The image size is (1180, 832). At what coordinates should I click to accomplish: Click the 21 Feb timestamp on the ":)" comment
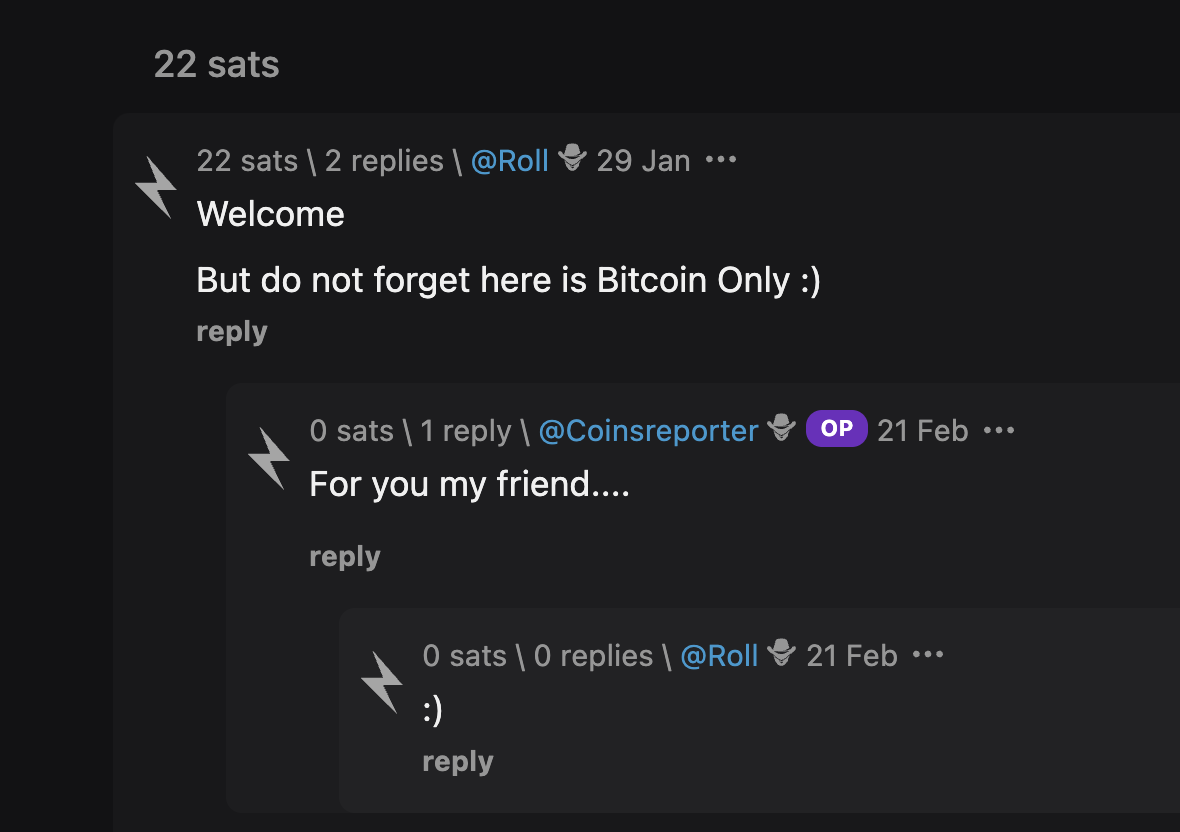coord(851,656)
